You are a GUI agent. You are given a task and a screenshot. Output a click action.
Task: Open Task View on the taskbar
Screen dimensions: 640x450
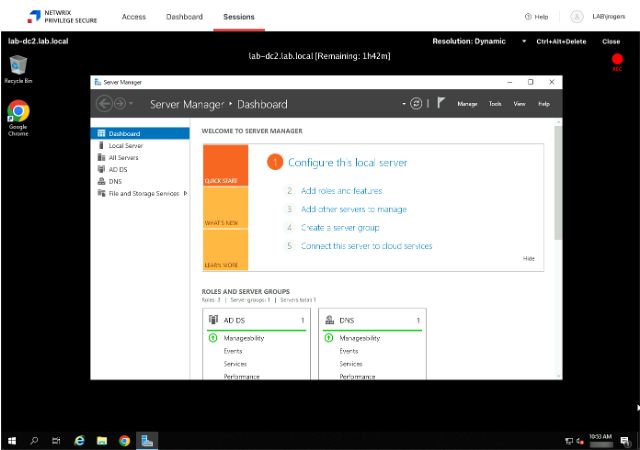(x=56, y=441)
